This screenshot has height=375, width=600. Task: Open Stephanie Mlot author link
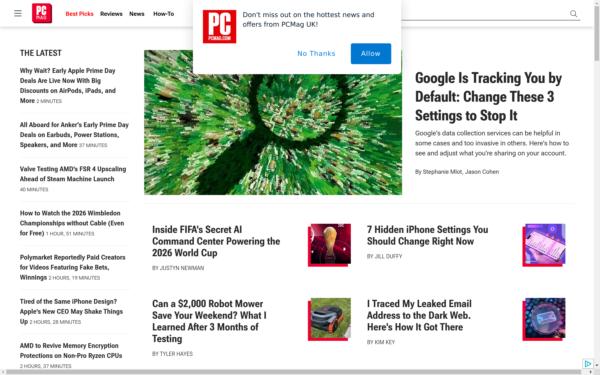(442, 172)
